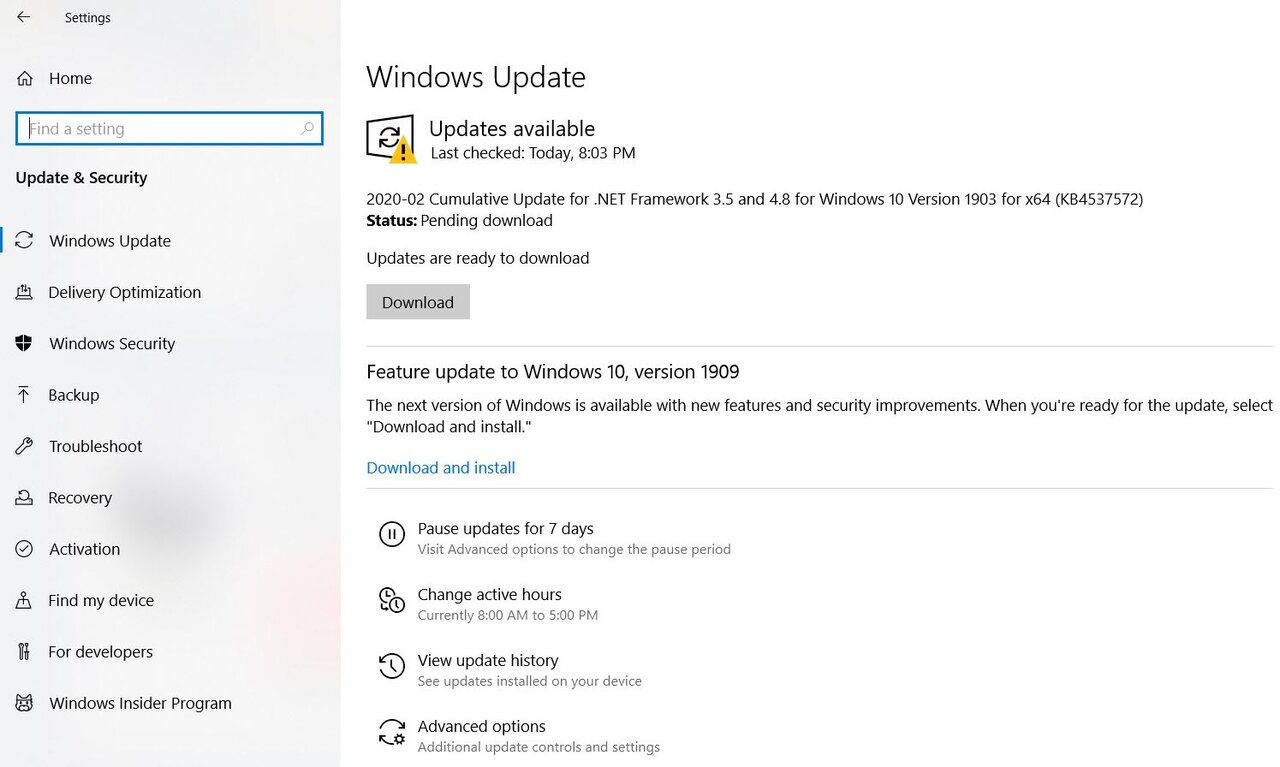The image size is (1280, 767).
Task: Open the Windows Update section
Action: click(110, 241)
